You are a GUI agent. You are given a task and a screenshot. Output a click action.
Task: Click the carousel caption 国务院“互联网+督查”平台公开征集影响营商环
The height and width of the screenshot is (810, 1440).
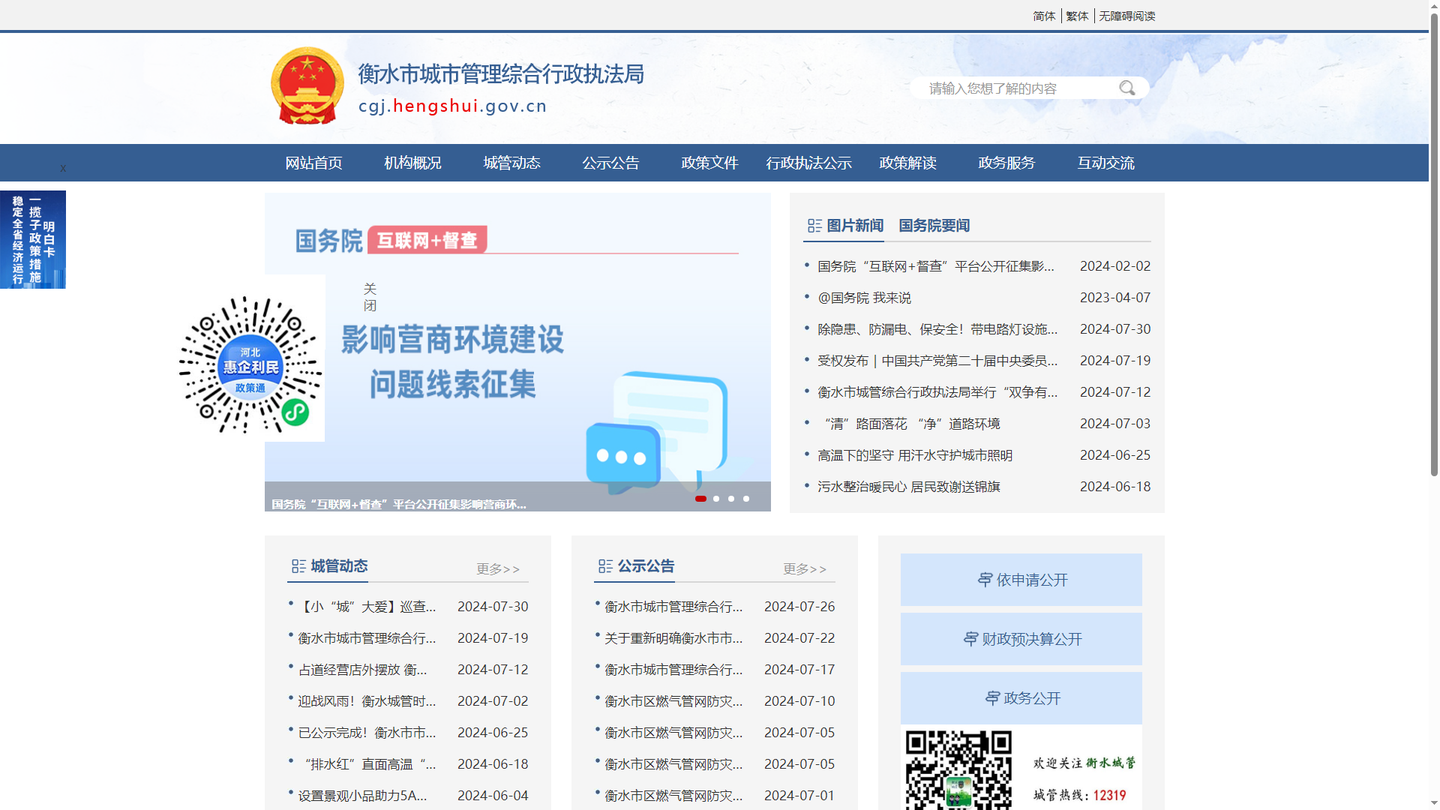(399, 504)
